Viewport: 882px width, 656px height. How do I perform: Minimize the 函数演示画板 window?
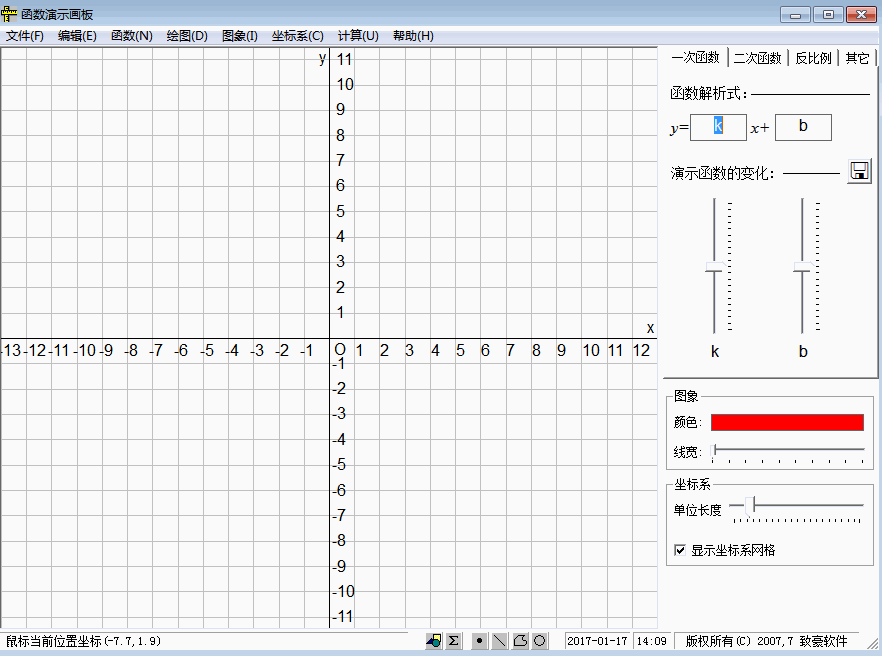(x=795, y=15)
